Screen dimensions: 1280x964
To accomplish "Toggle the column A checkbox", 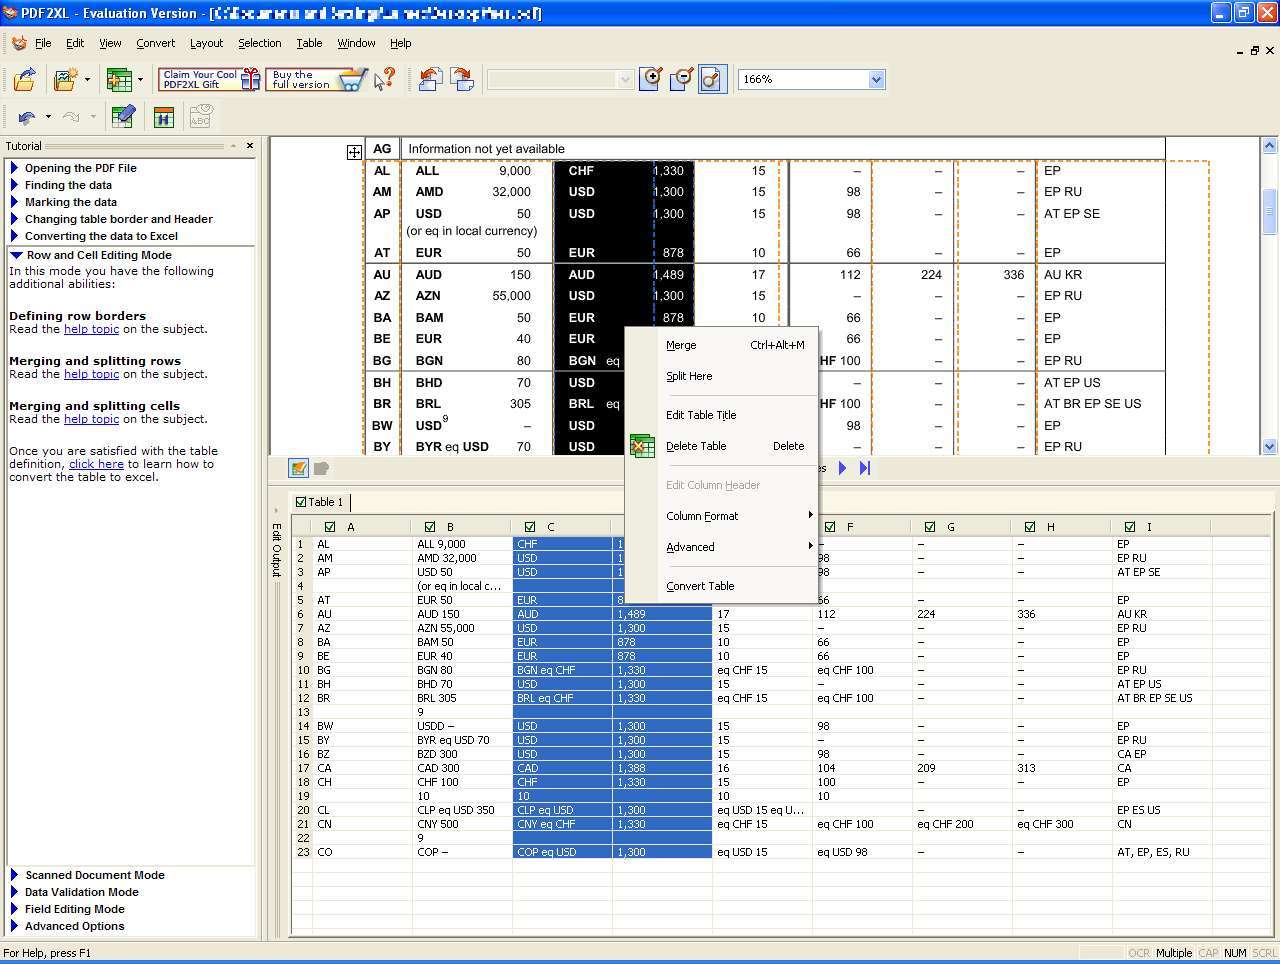I will pos(330,527).
